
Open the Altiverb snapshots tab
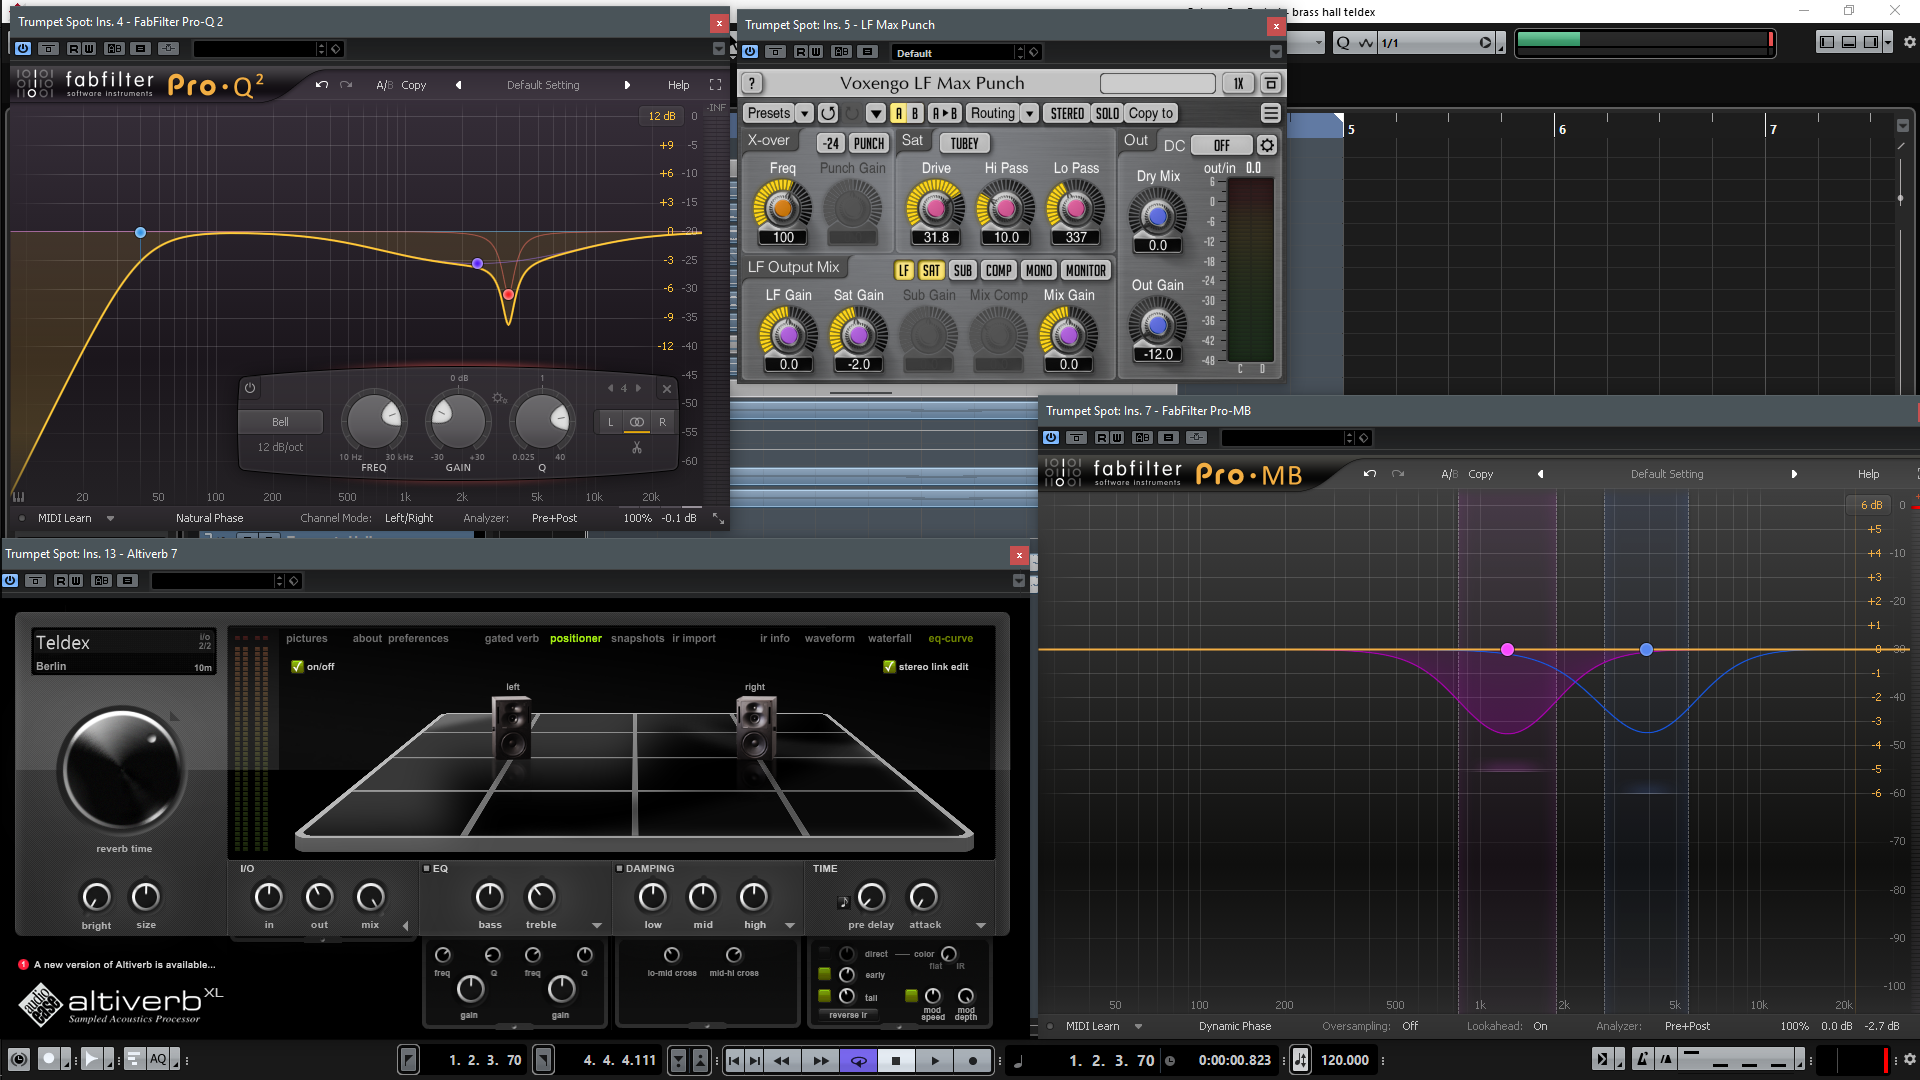click(x=637, y=638)
